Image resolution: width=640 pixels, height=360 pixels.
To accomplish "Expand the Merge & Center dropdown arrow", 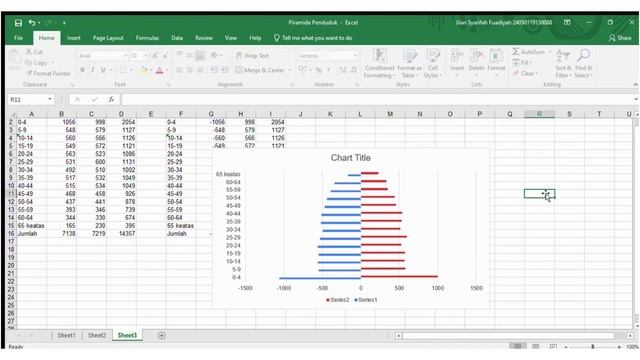I will (x=290, y=70).
